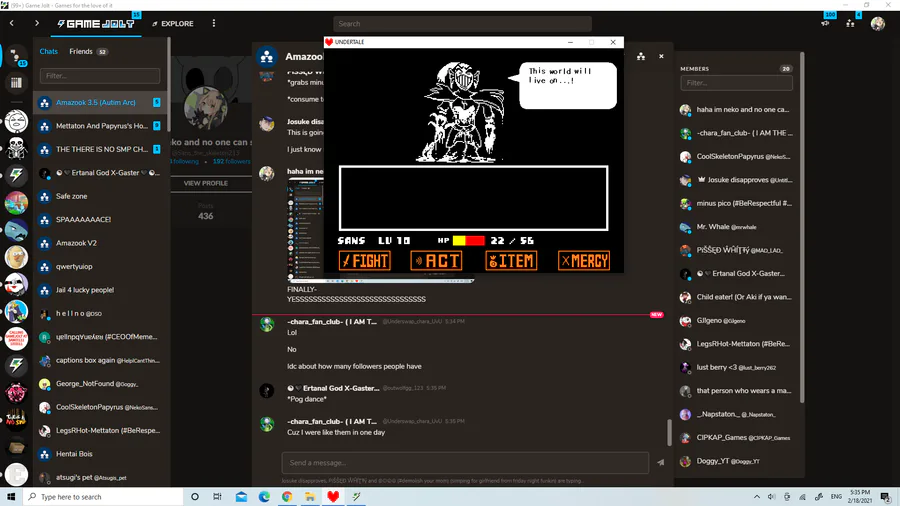The image size is (900, 506).
Task: Click the Undertale heart title icon
Action: [329, 42]
